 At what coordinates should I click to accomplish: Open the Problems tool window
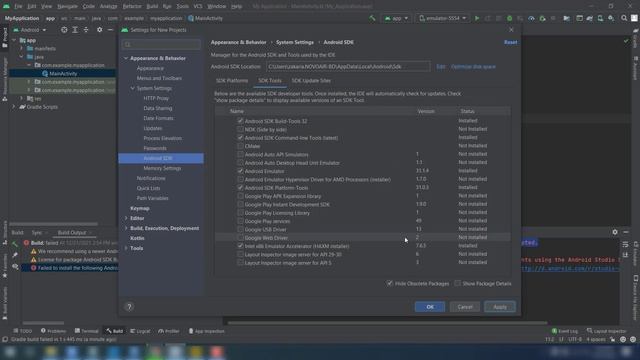(x=53, y=331)
